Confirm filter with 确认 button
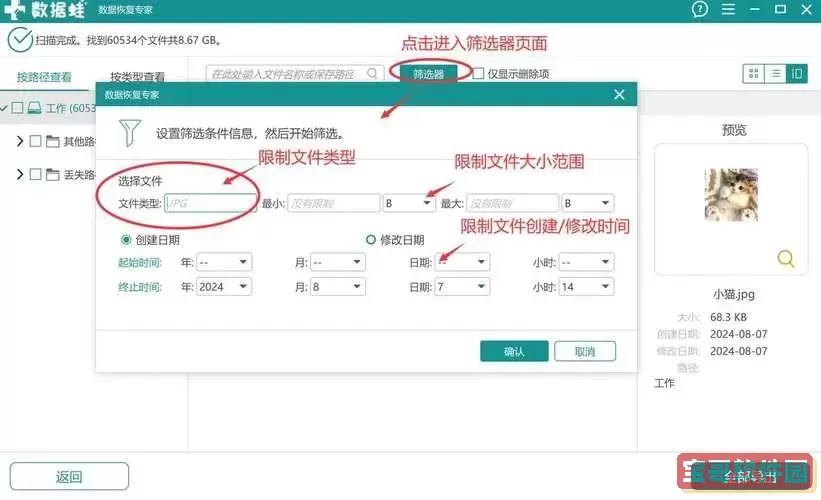The height and width of the screenshot is (500, 821). [514, 351]
